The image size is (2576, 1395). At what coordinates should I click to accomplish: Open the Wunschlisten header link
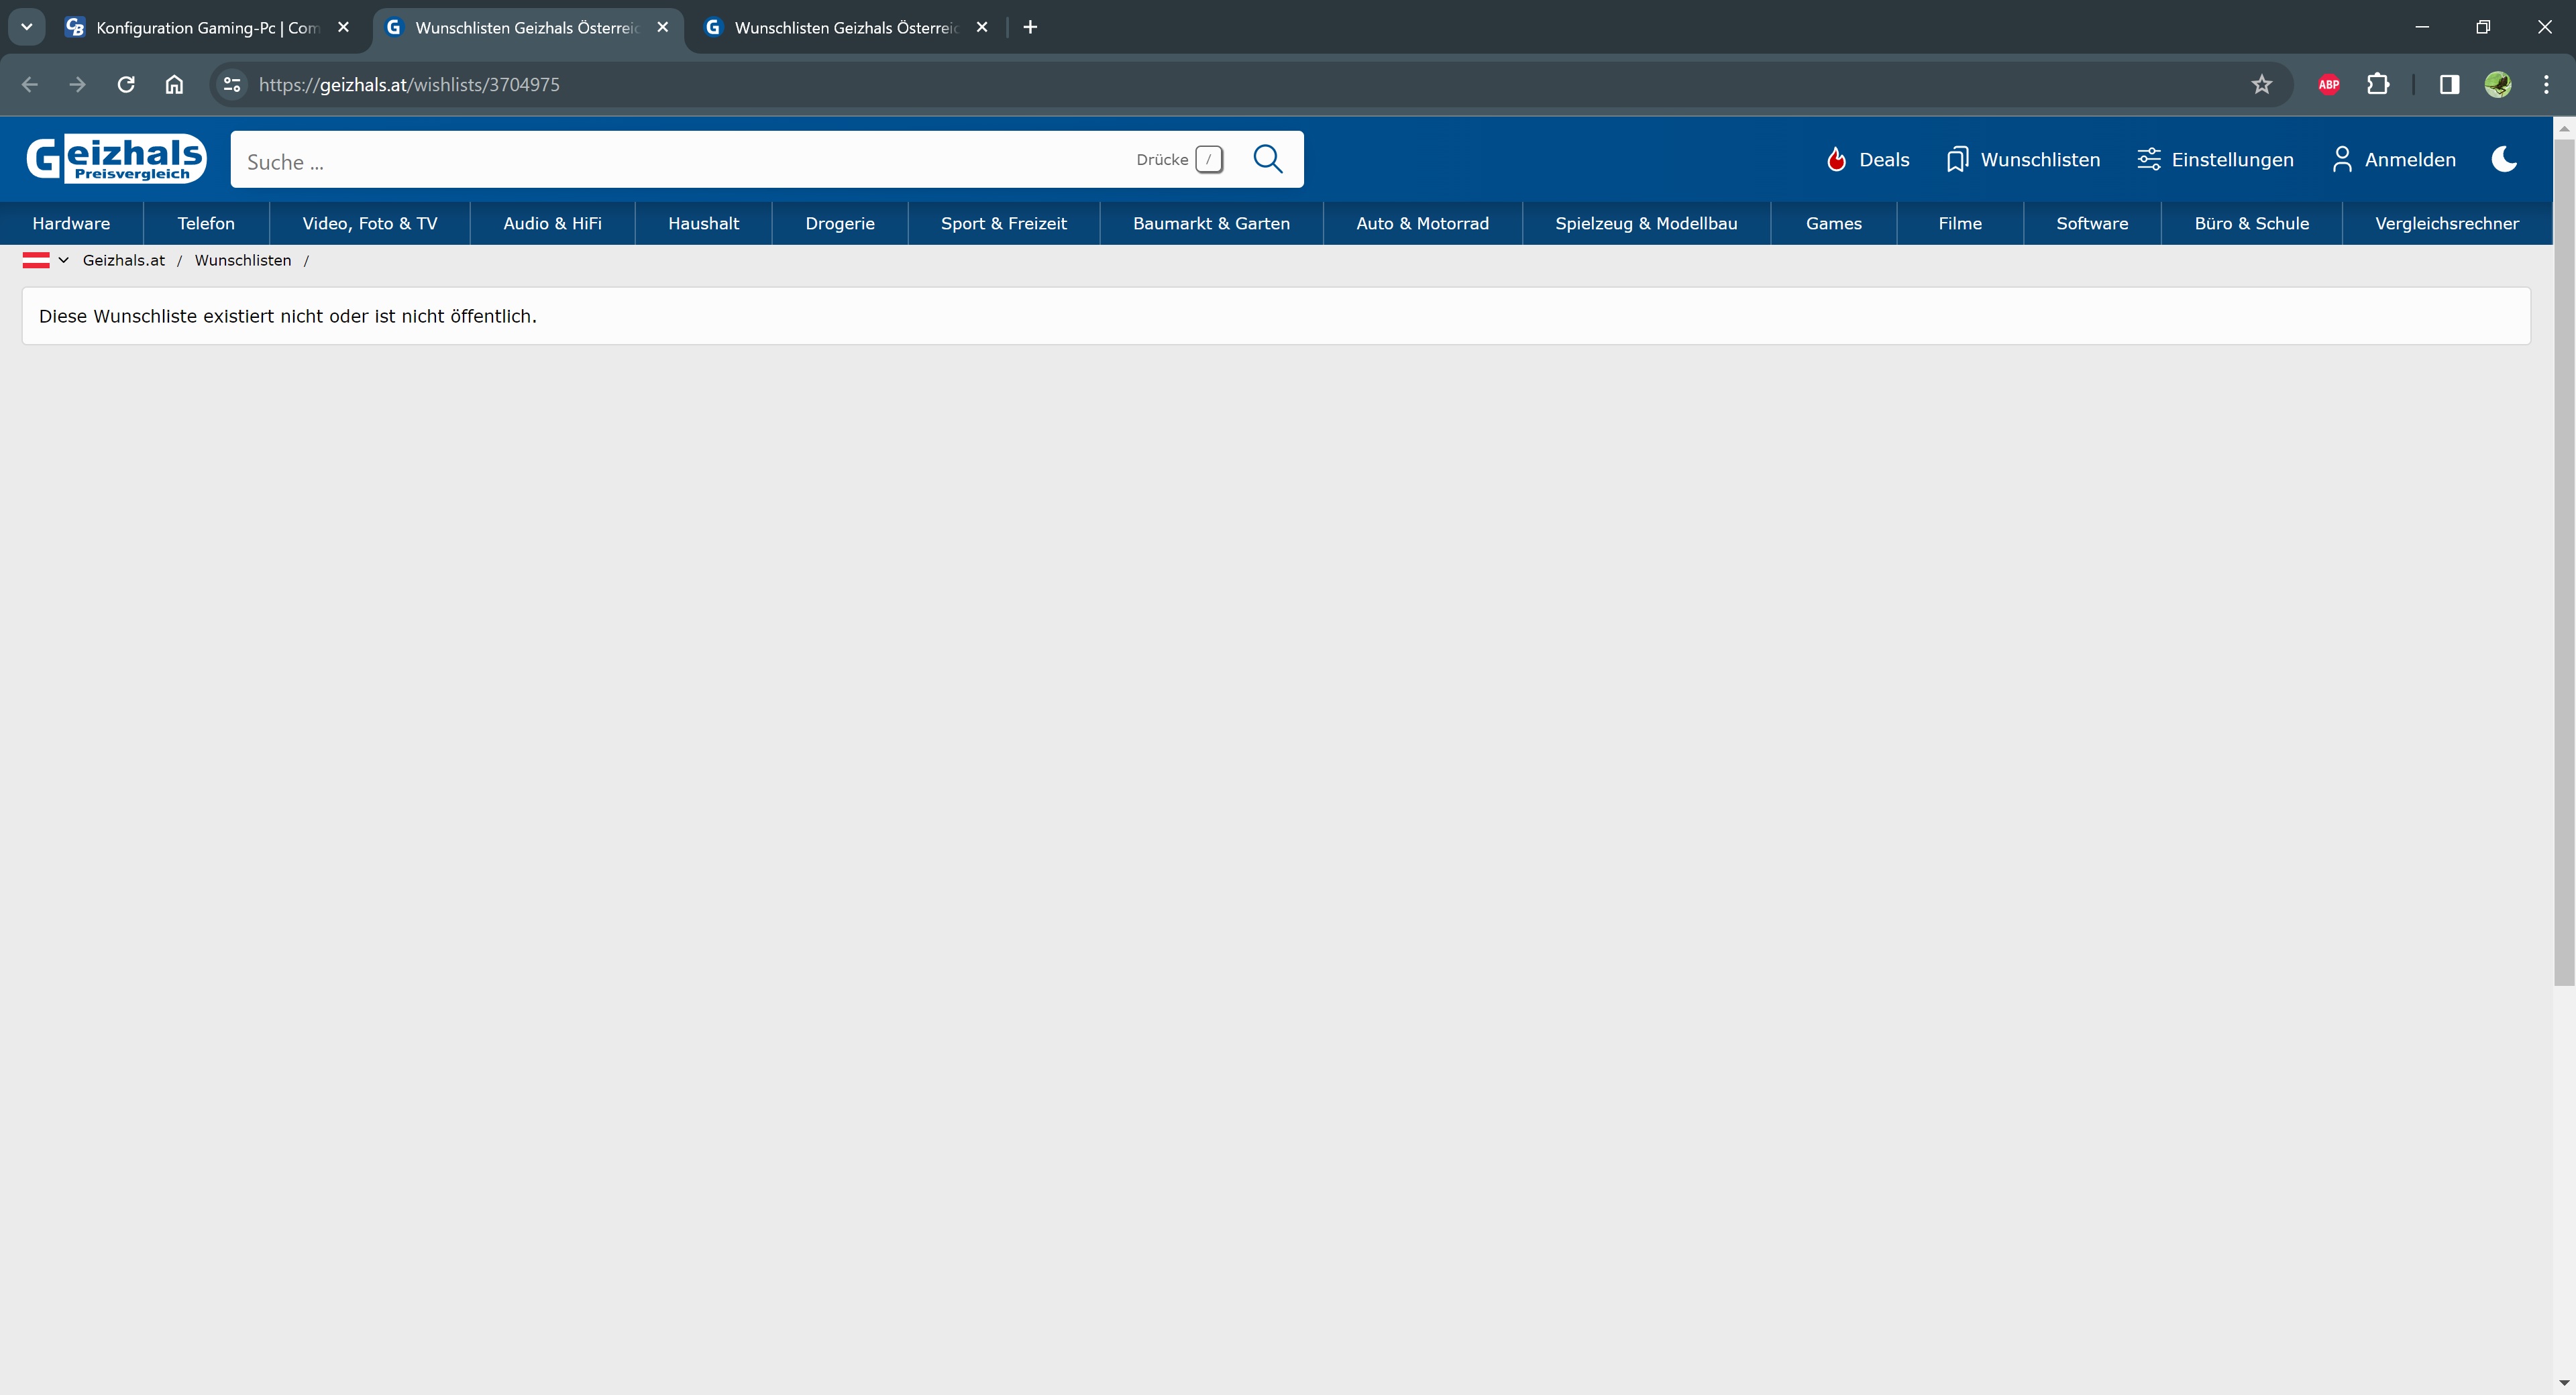coord(2024,160)
